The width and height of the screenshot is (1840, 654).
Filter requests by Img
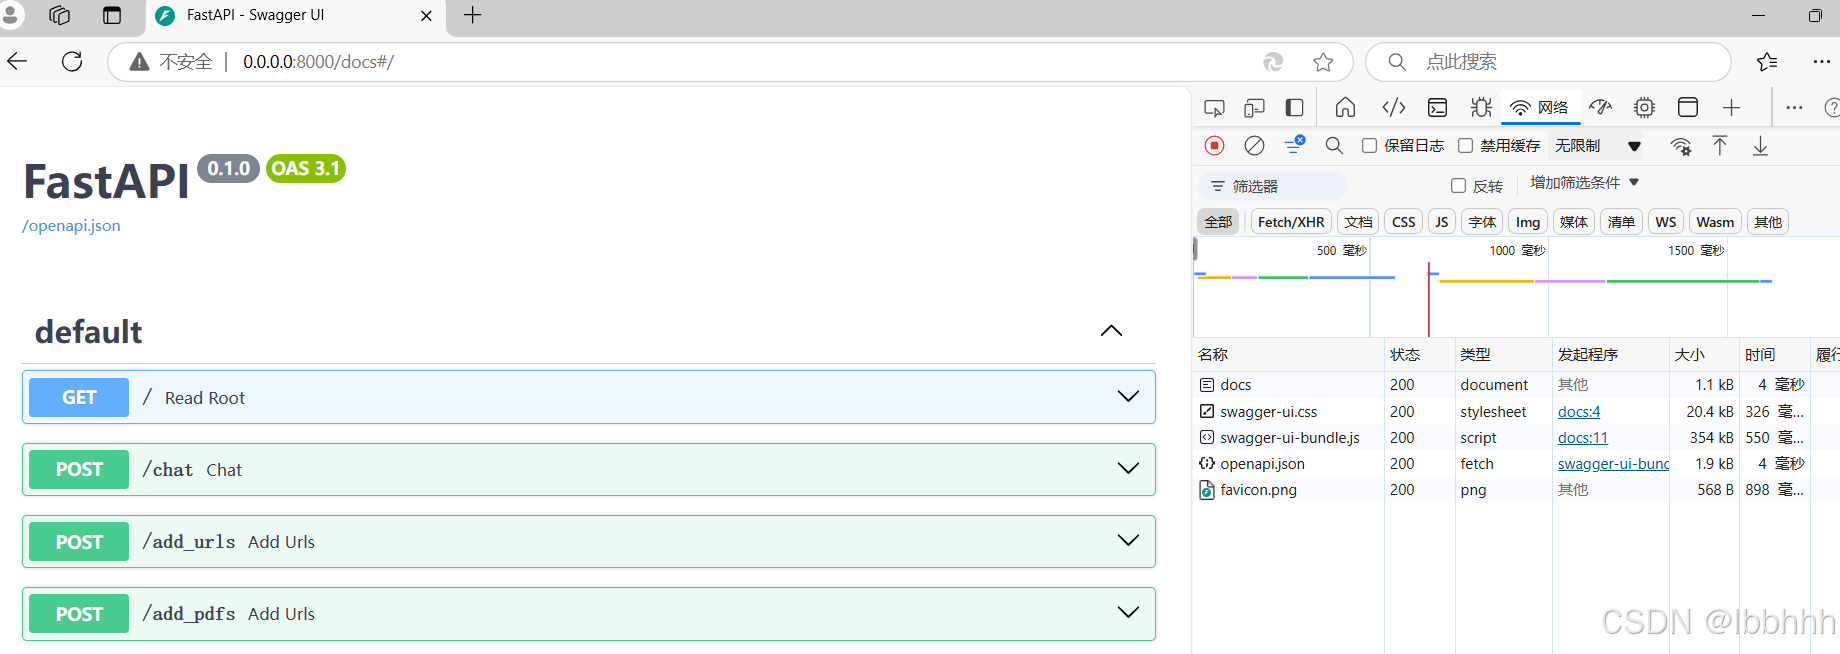click(x=1528, y=222)
